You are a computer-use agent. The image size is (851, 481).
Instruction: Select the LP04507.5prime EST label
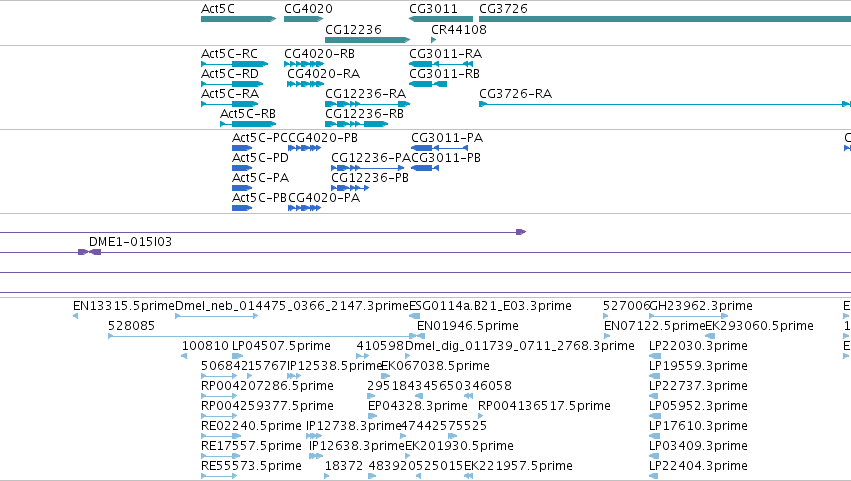pos(281,346)
